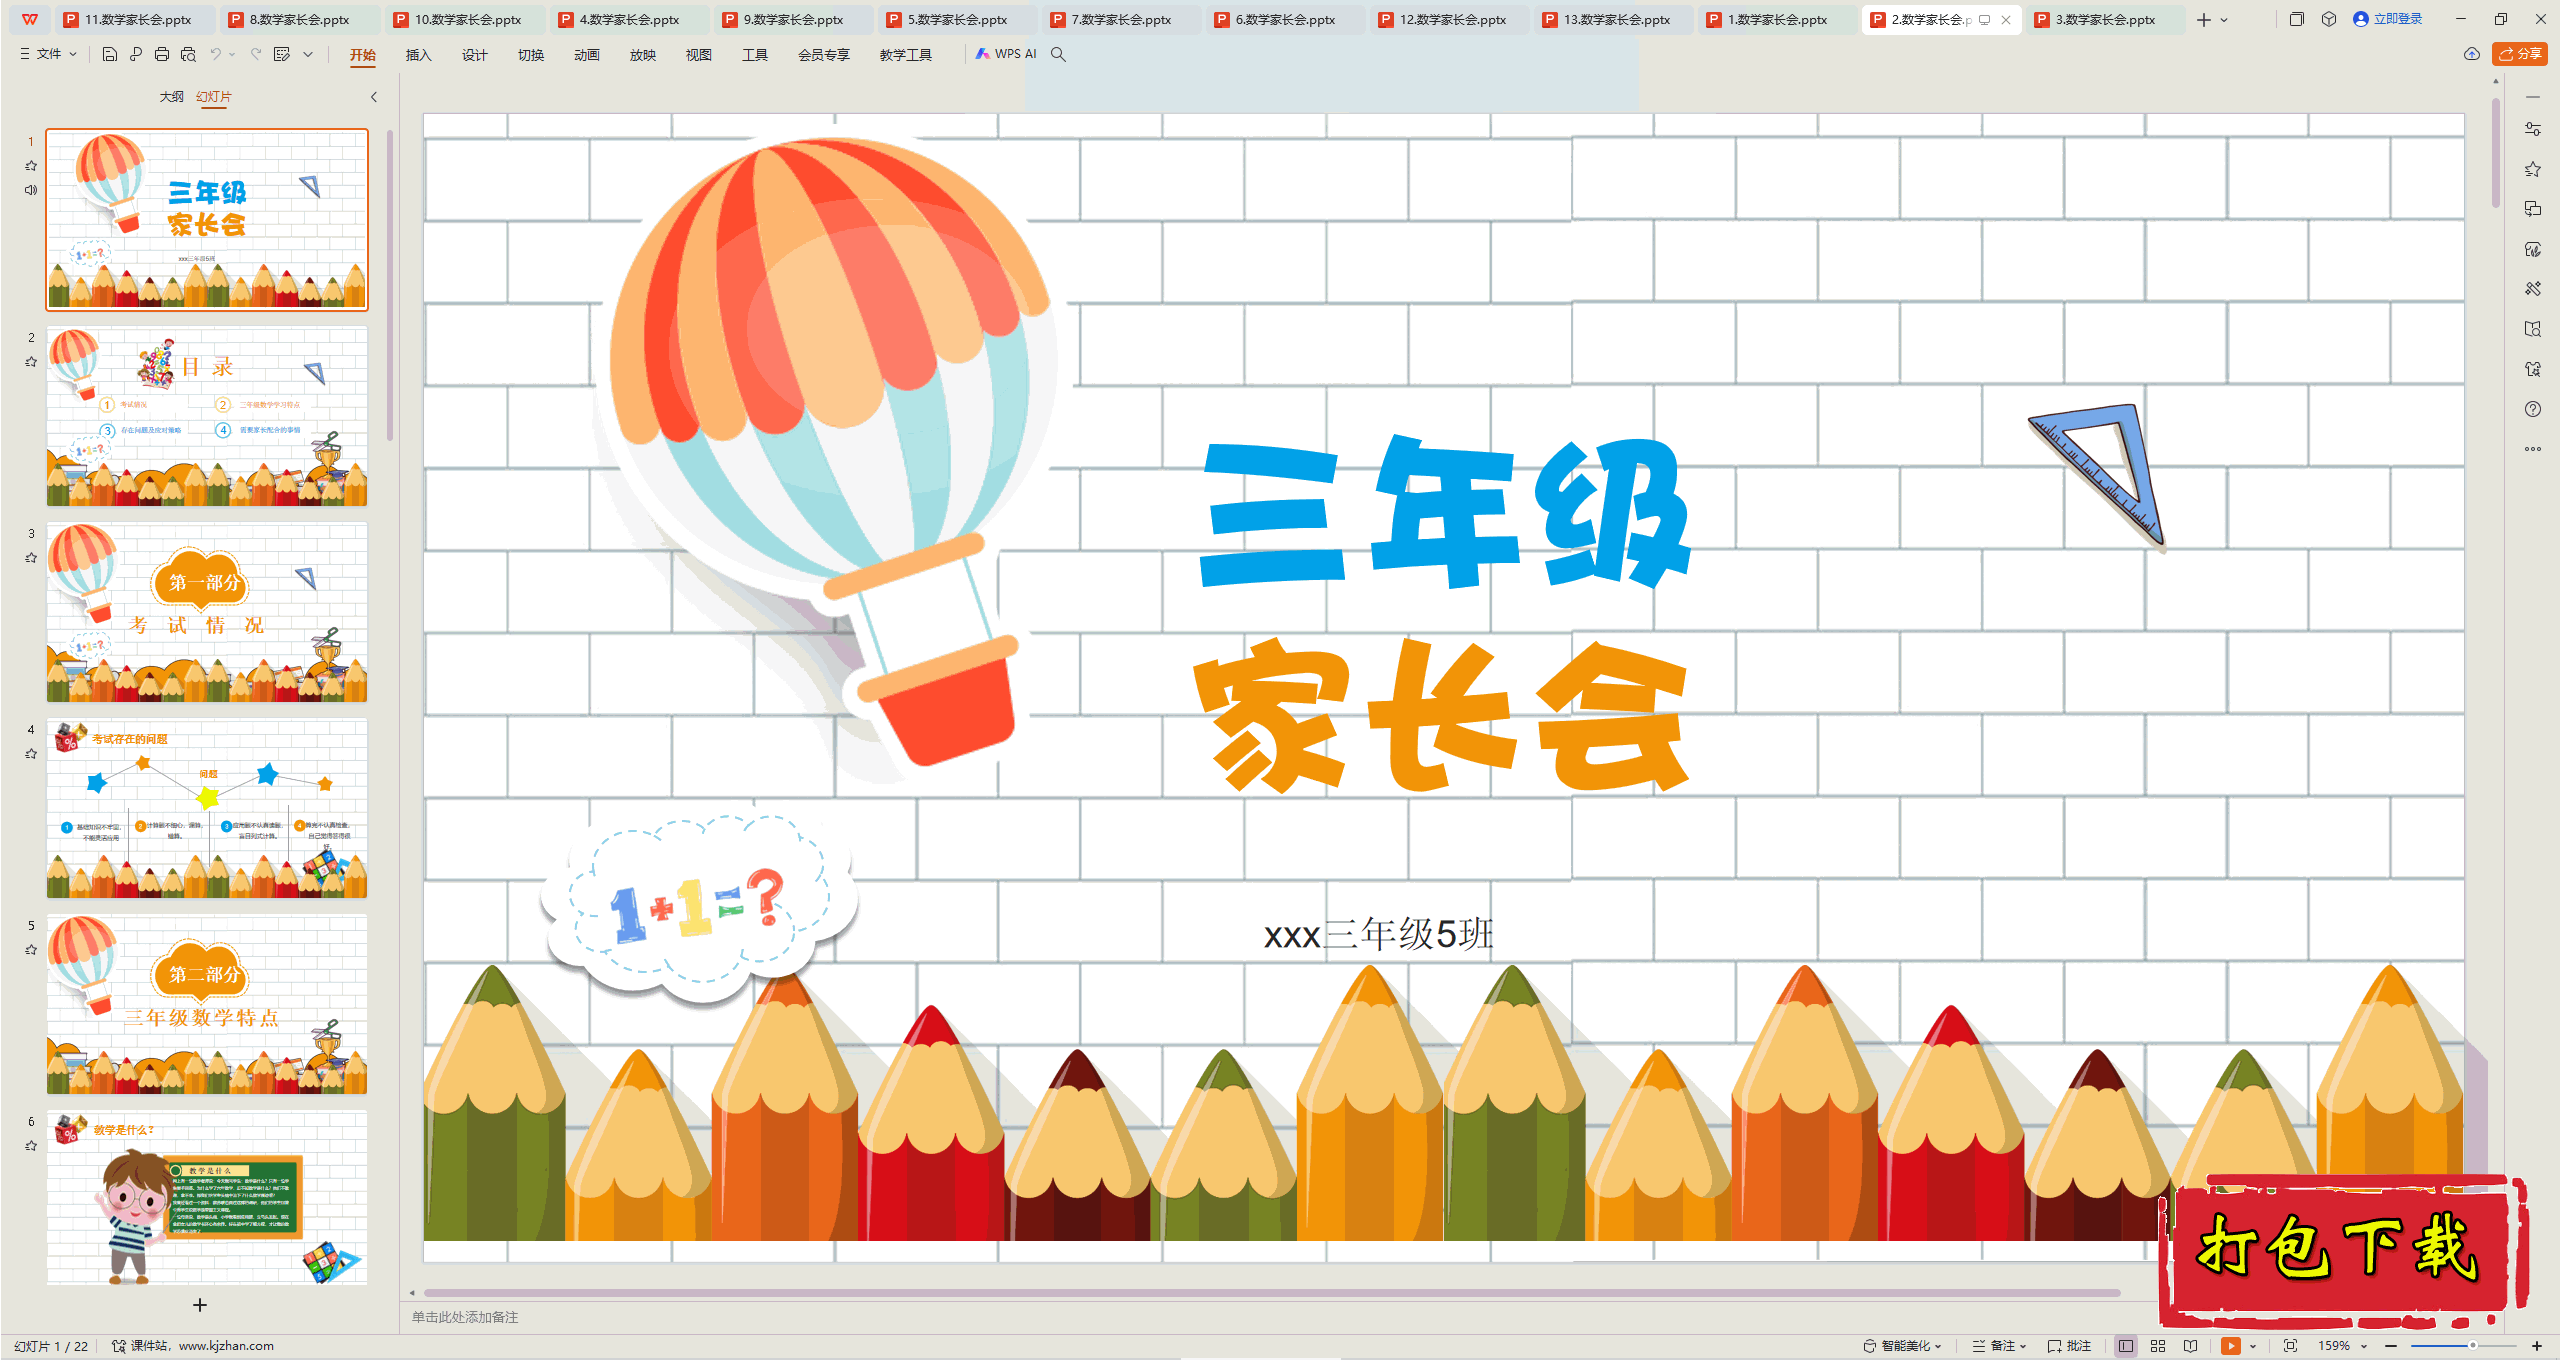Open the tab list dropdown next to new tab
The height and width of the screenshot is (1360, 2560).
[2224, 20]
